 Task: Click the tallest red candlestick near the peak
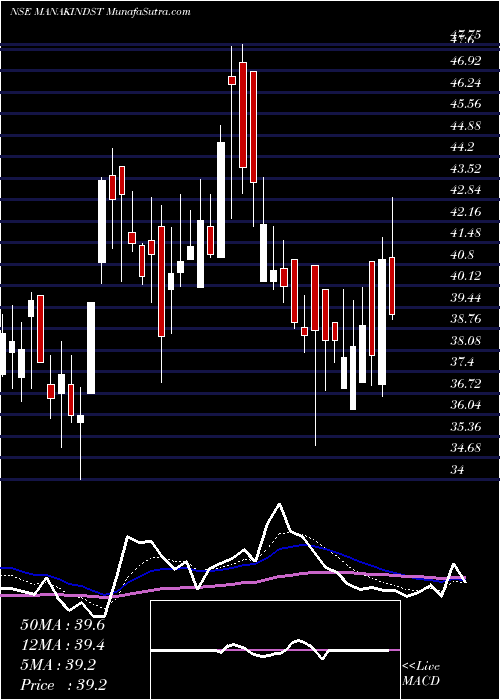254,127
